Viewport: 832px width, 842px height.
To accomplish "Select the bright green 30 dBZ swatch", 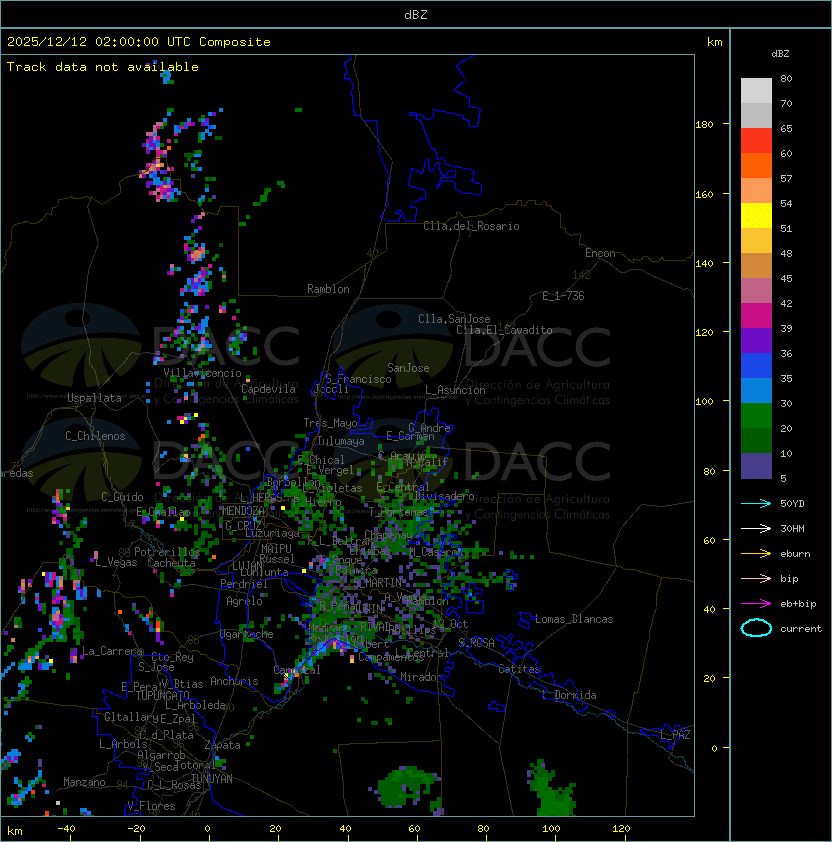I will point(756,415).
